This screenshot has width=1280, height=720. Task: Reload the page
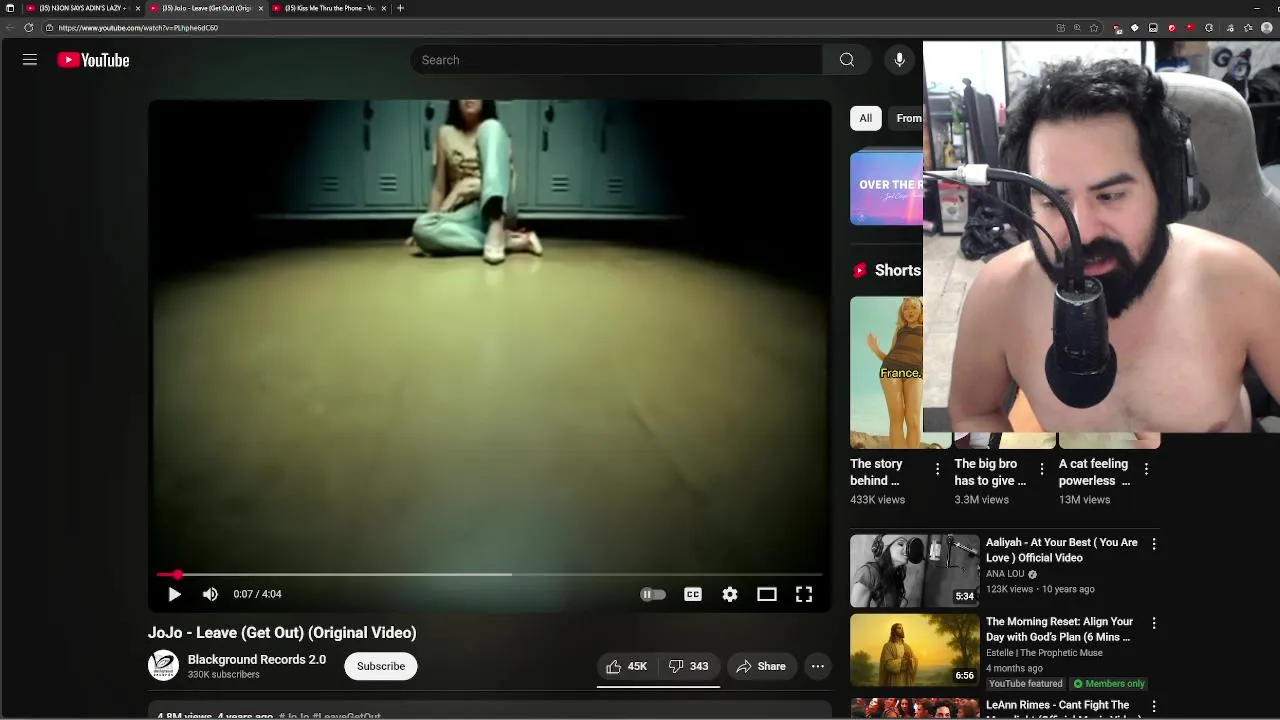coord(28,28)
